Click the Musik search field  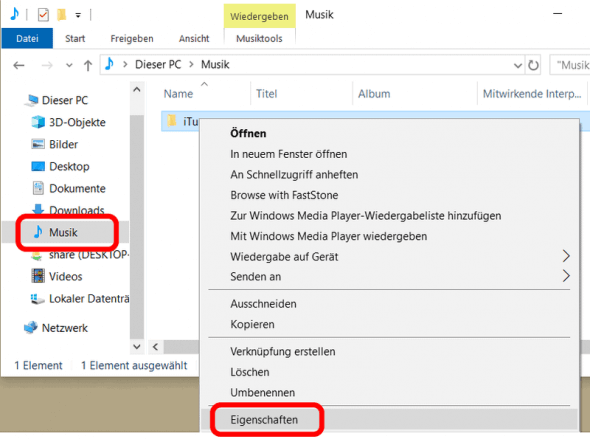[x=570, y=65]
